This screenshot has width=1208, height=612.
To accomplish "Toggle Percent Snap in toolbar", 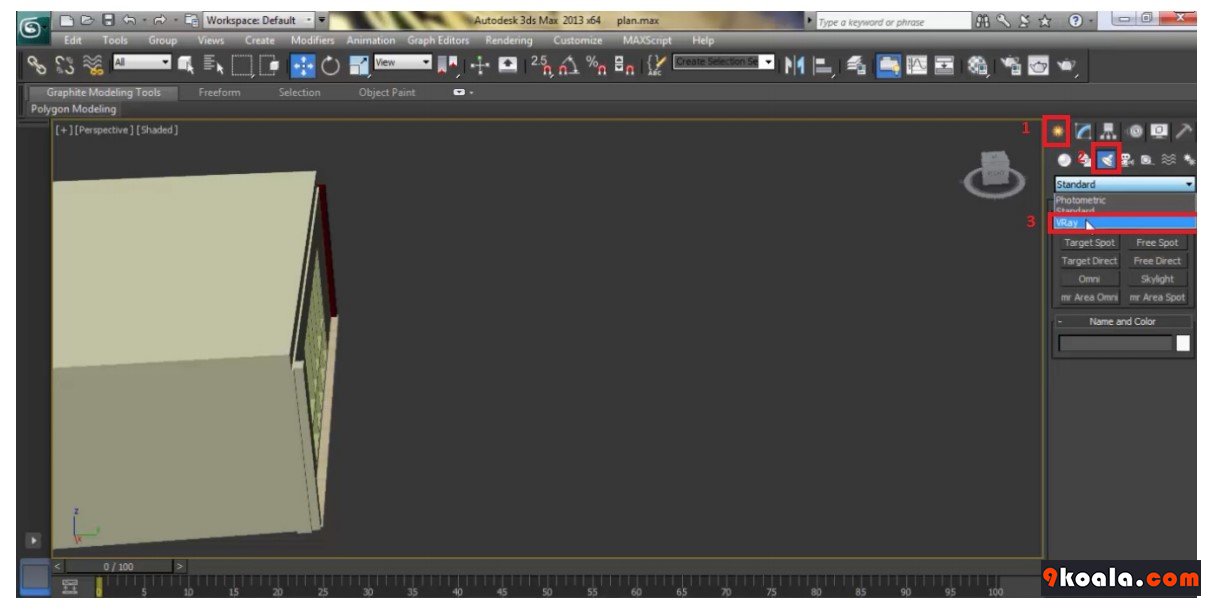I will (596, 65).
